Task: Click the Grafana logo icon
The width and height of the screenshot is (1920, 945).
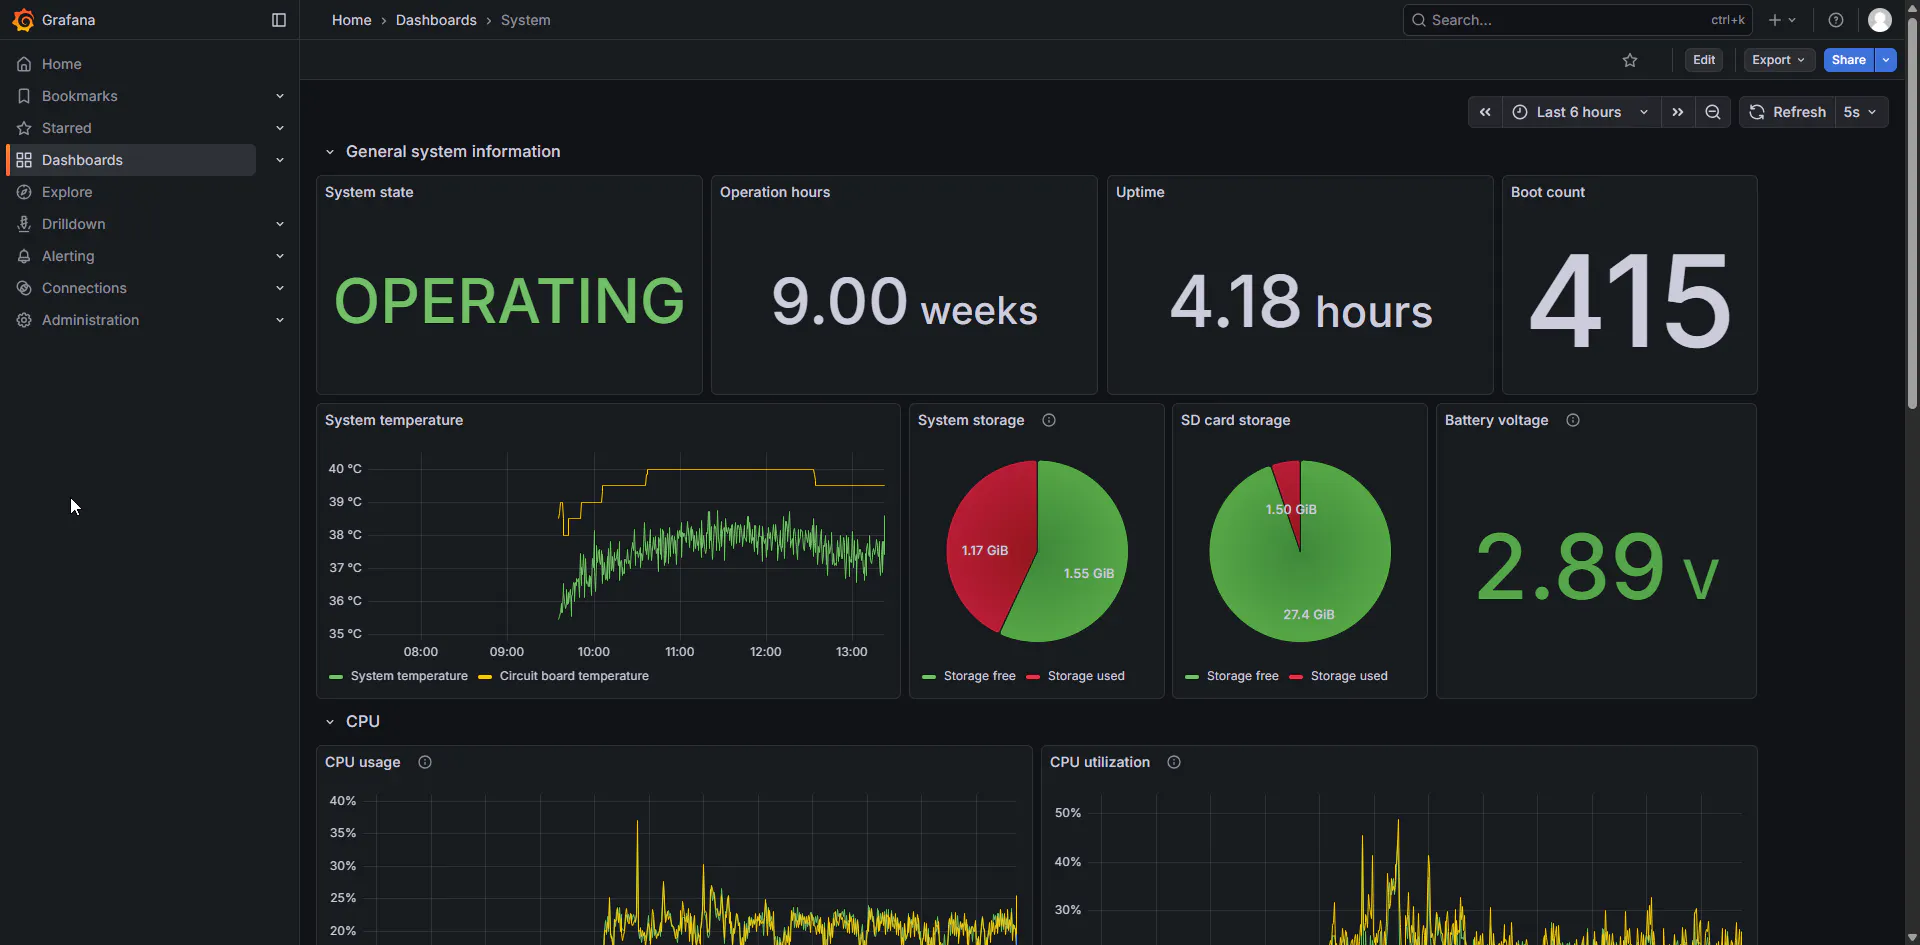Action: 23,20
